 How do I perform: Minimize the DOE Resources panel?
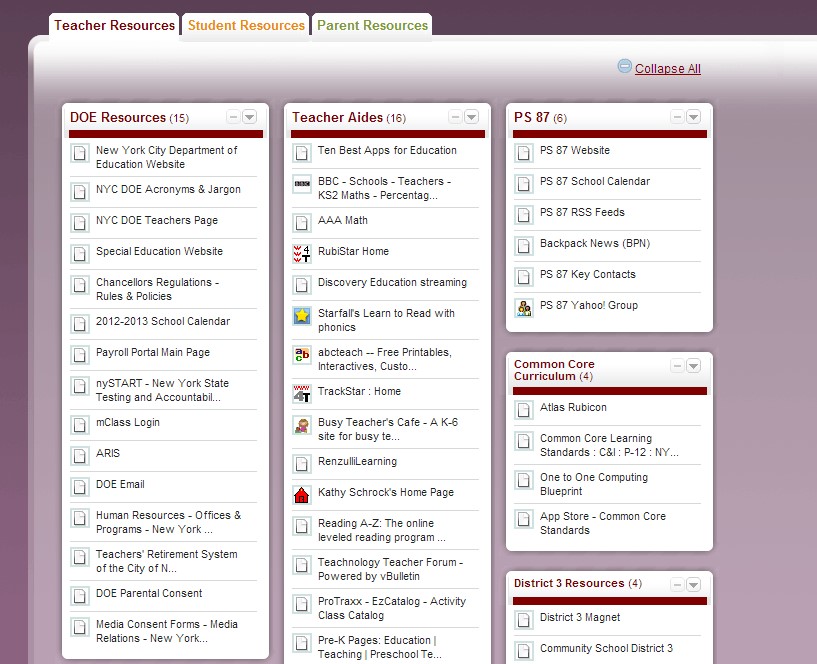[x=233, y=117]
